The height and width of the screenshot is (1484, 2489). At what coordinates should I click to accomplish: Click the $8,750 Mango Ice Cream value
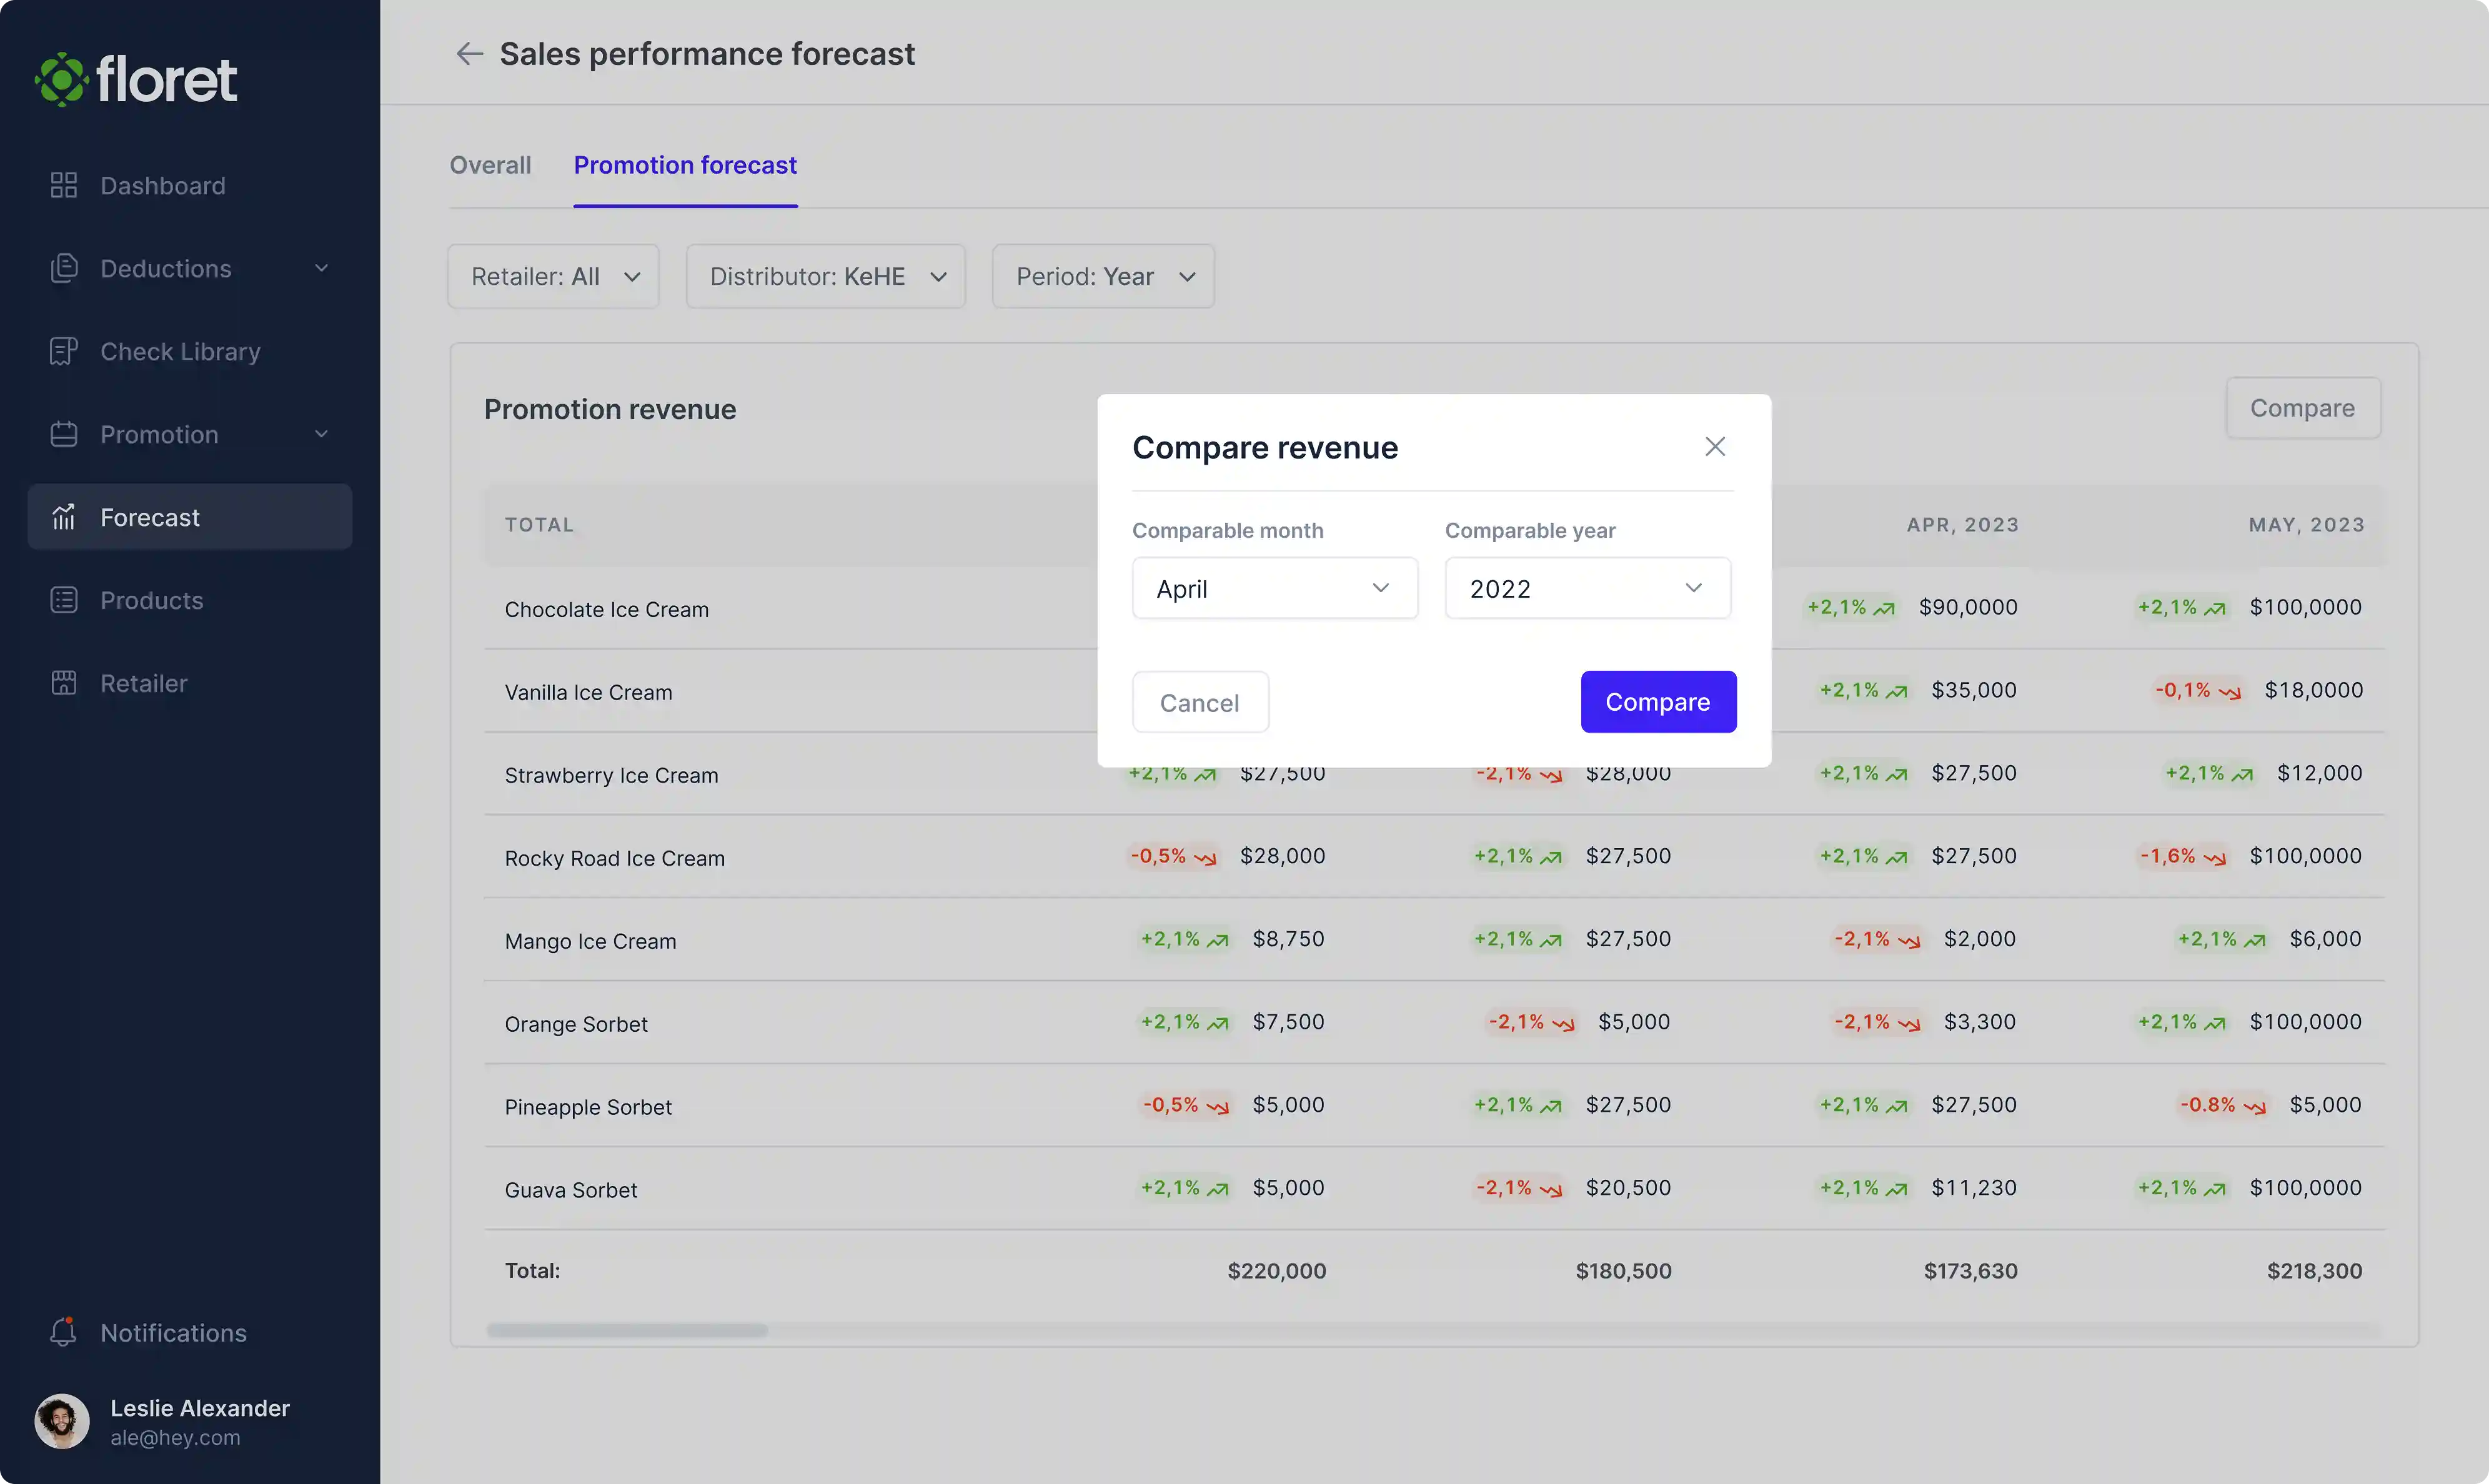pos(1288,938)
